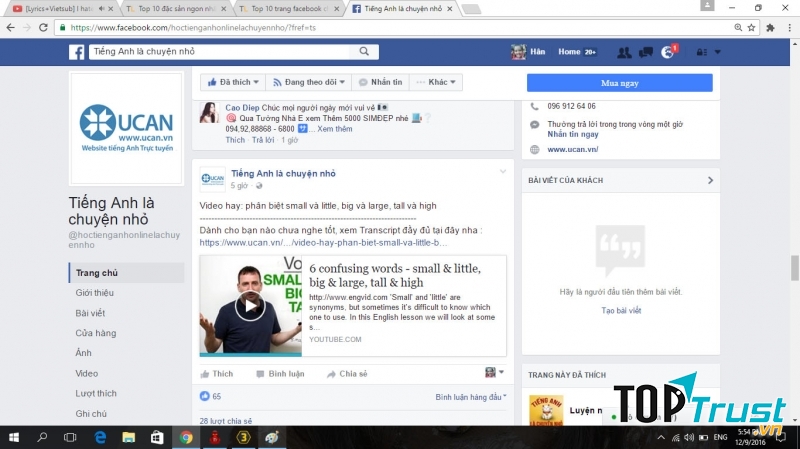
Task: Click the Facebook logo icon
Action: coord(76,52)
